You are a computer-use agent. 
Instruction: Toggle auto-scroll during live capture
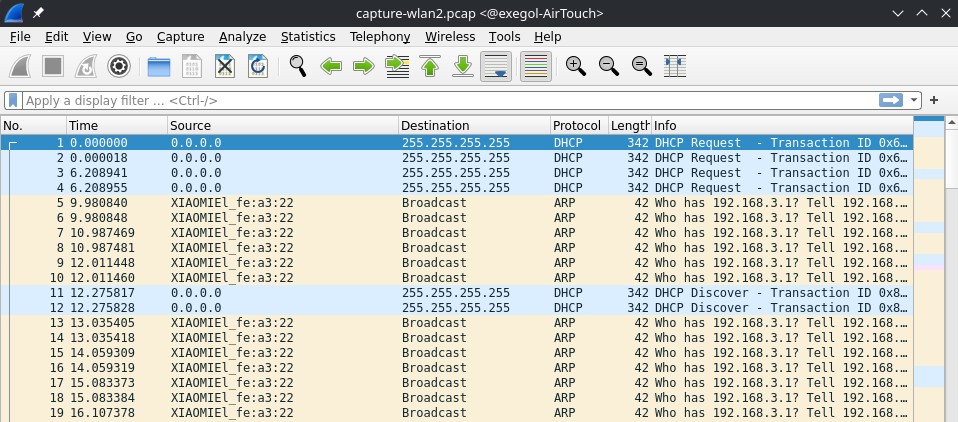(497, 67)
